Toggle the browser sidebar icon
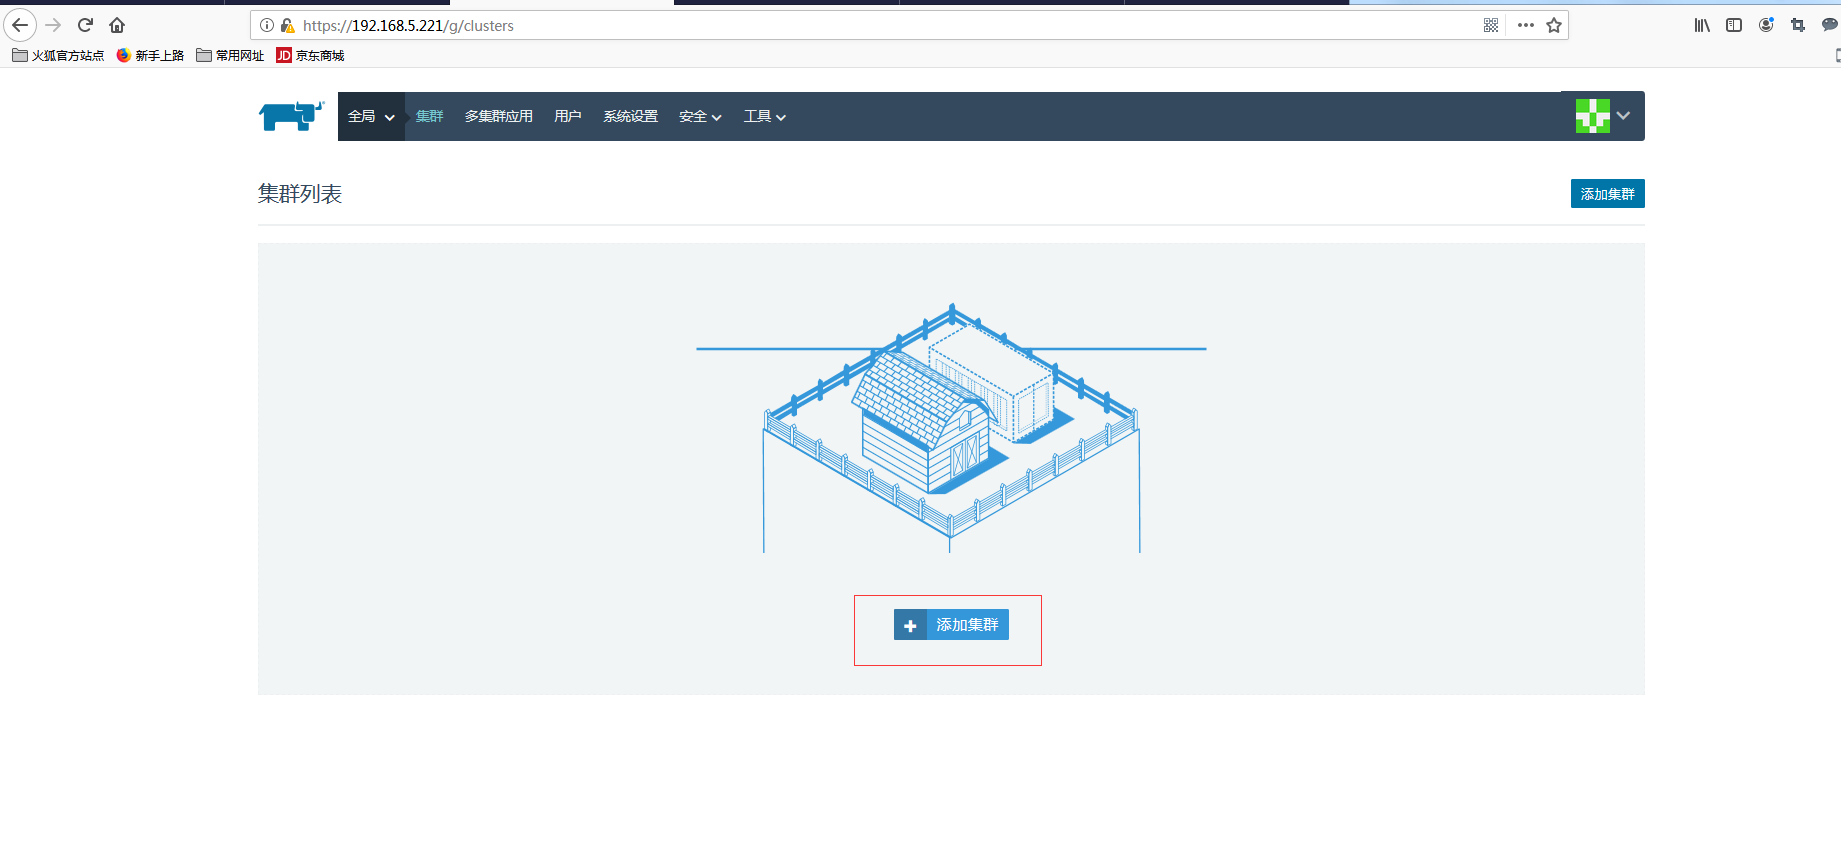 (x=1734, y=25)
